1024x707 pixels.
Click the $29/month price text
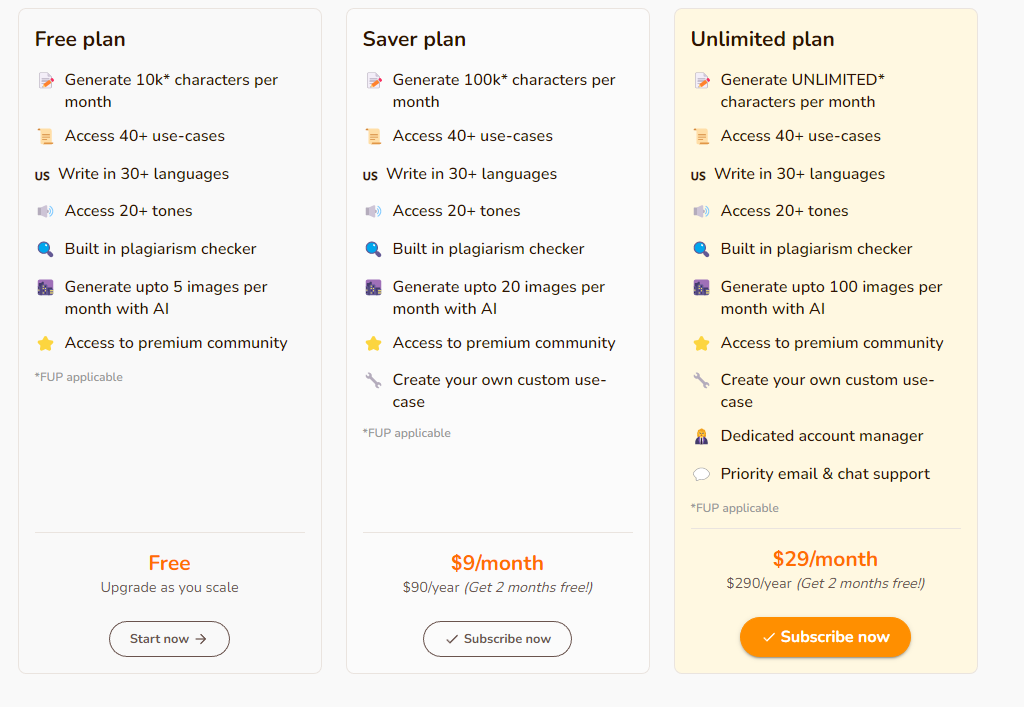click(x=825, y=559)
